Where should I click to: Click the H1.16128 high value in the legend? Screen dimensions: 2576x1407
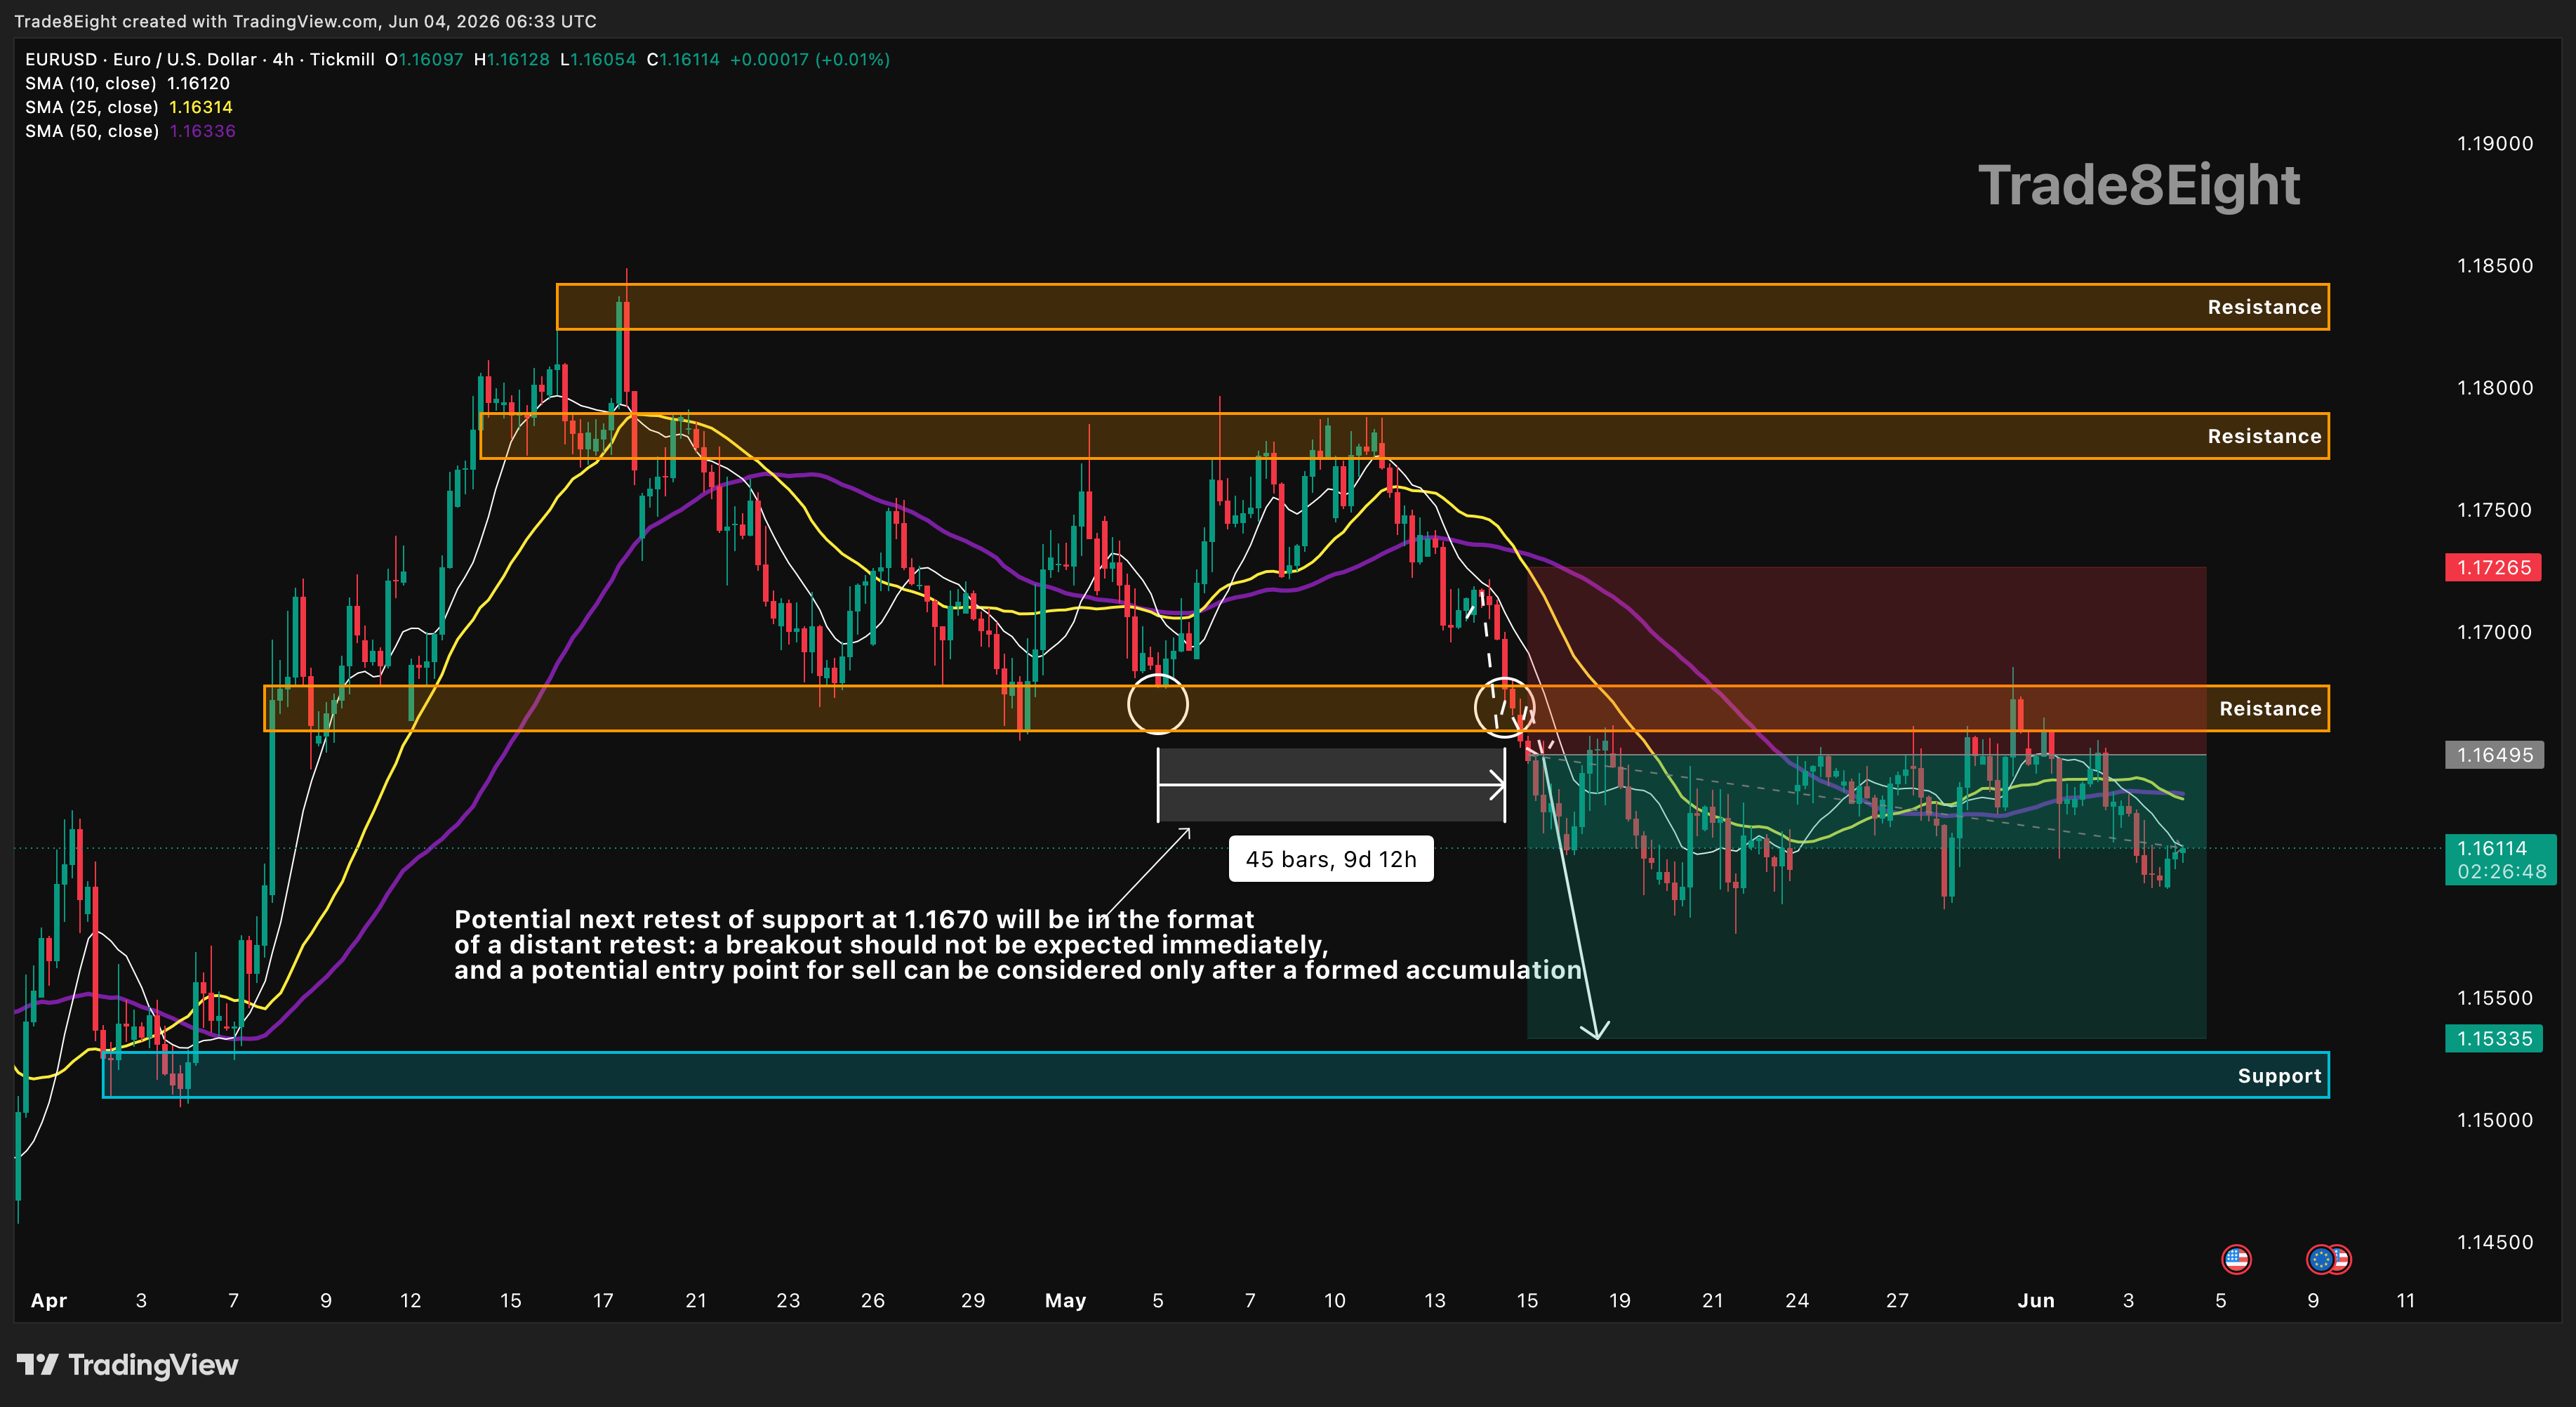tap(512, 60)
